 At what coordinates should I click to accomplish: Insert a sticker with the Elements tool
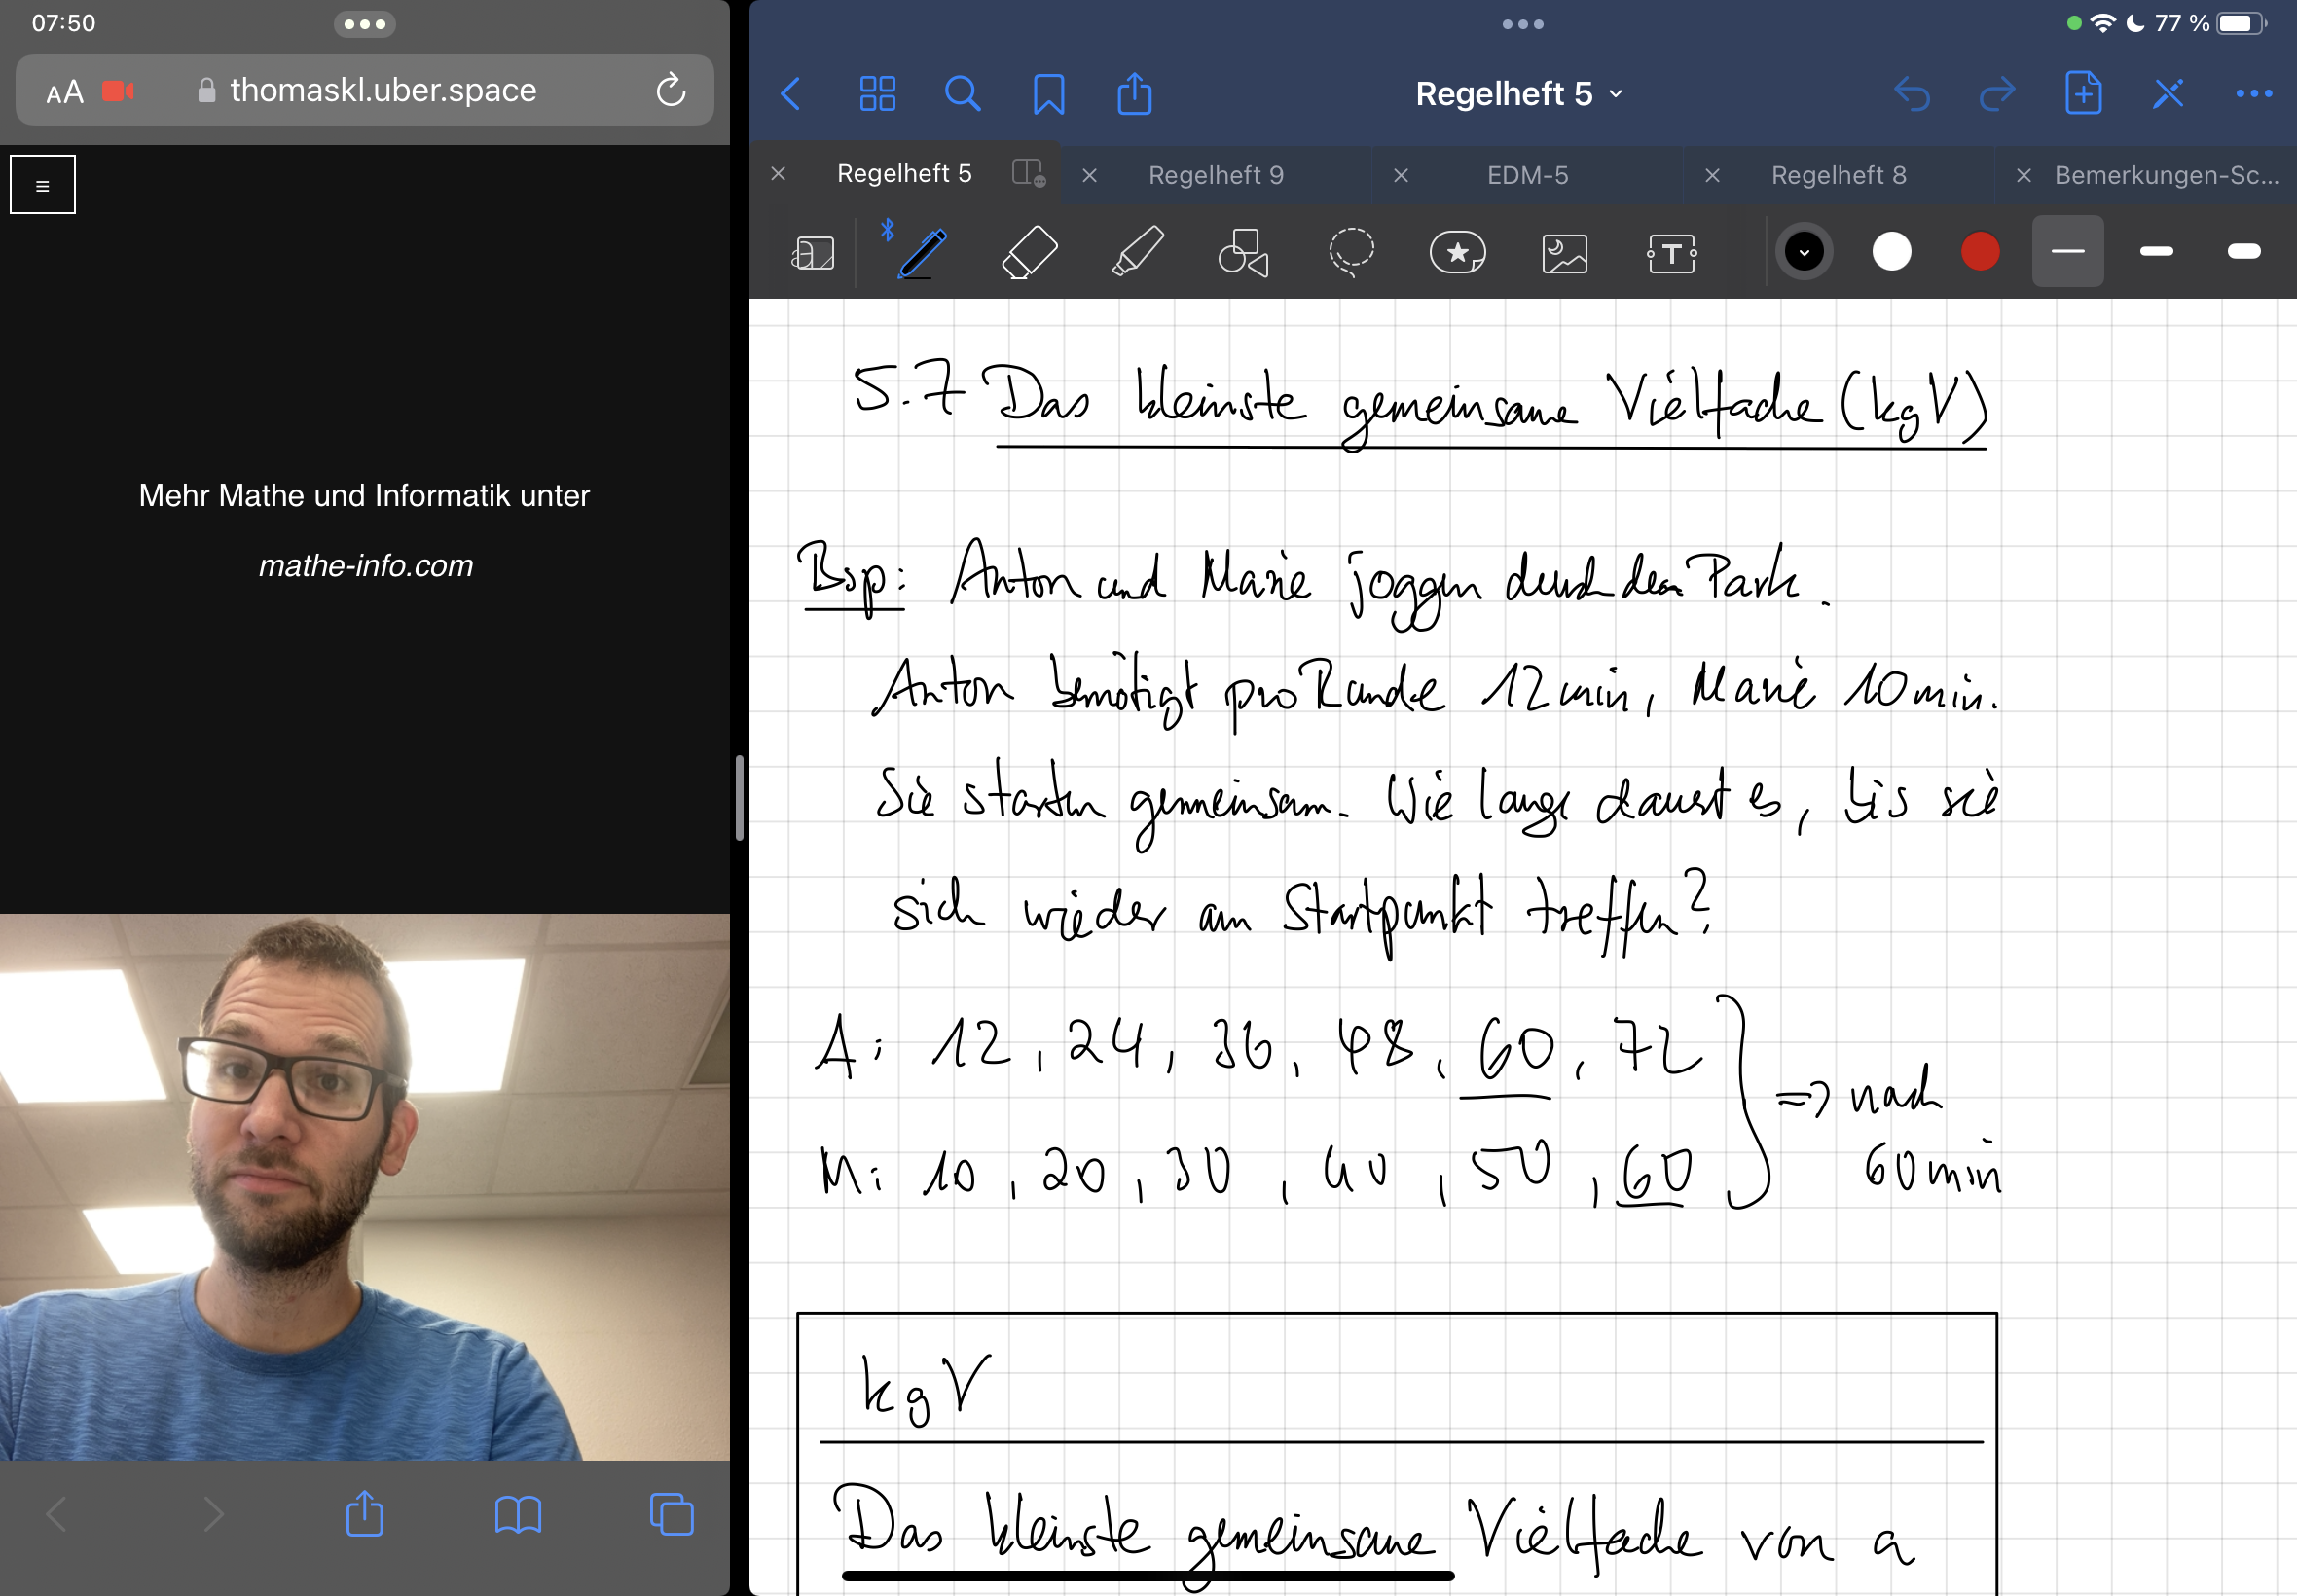click(1458, 252)
